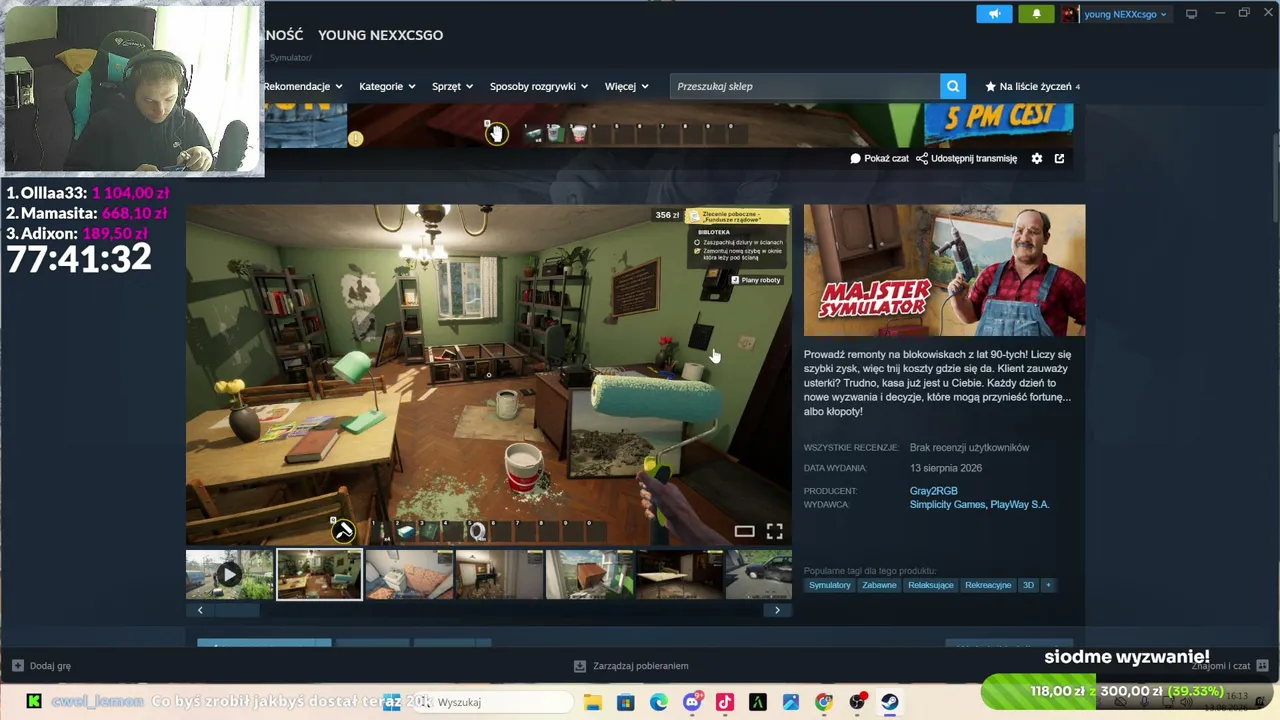Click the store search magnifier button
This screenshot has width=1280, height=720.
click(x=953, y=86)
